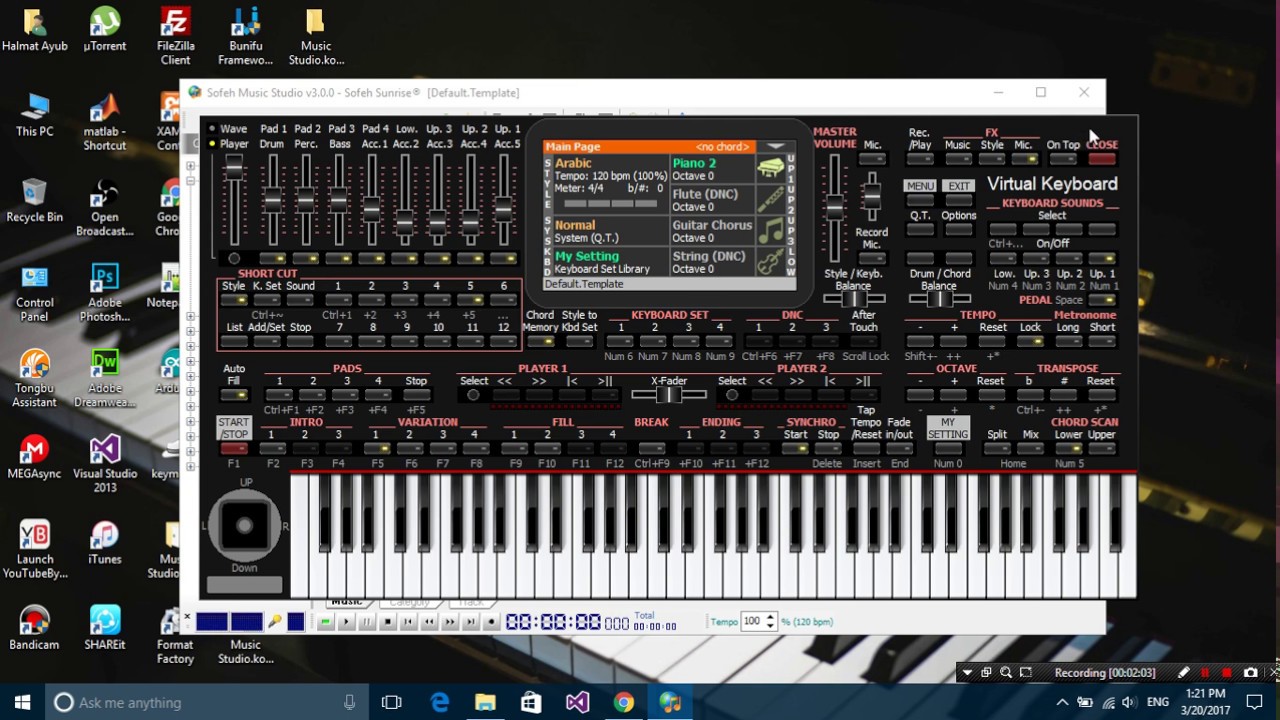Open the iTunes desktop icon

(x=104, y=542)
